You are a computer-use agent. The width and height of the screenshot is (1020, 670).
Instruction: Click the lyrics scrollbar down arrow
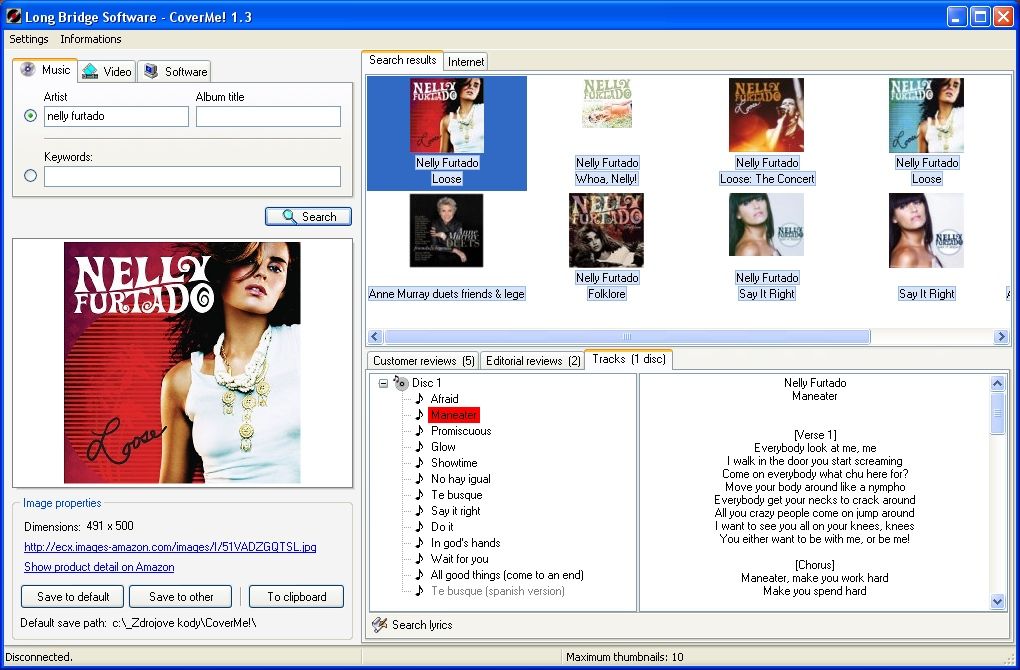(x=997, y=602)
